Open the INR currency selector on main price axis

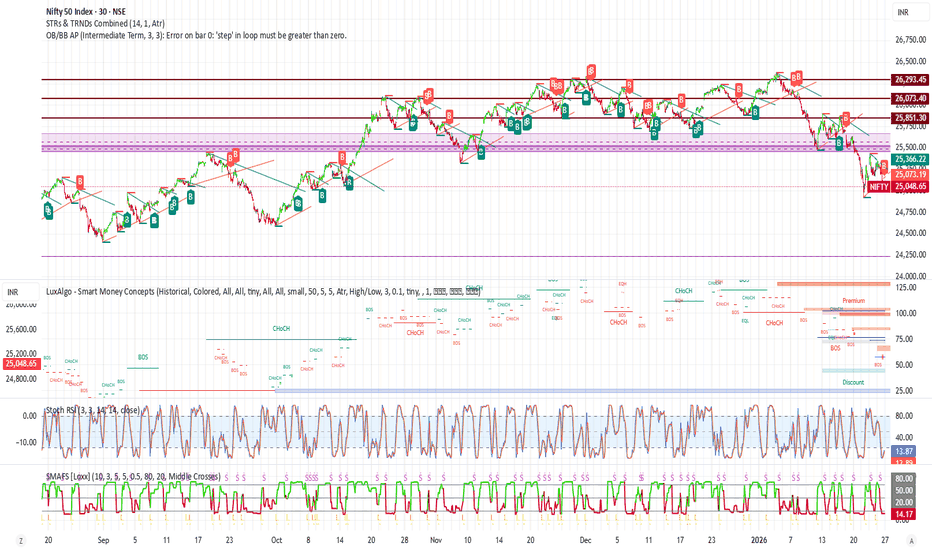(903, 12)
